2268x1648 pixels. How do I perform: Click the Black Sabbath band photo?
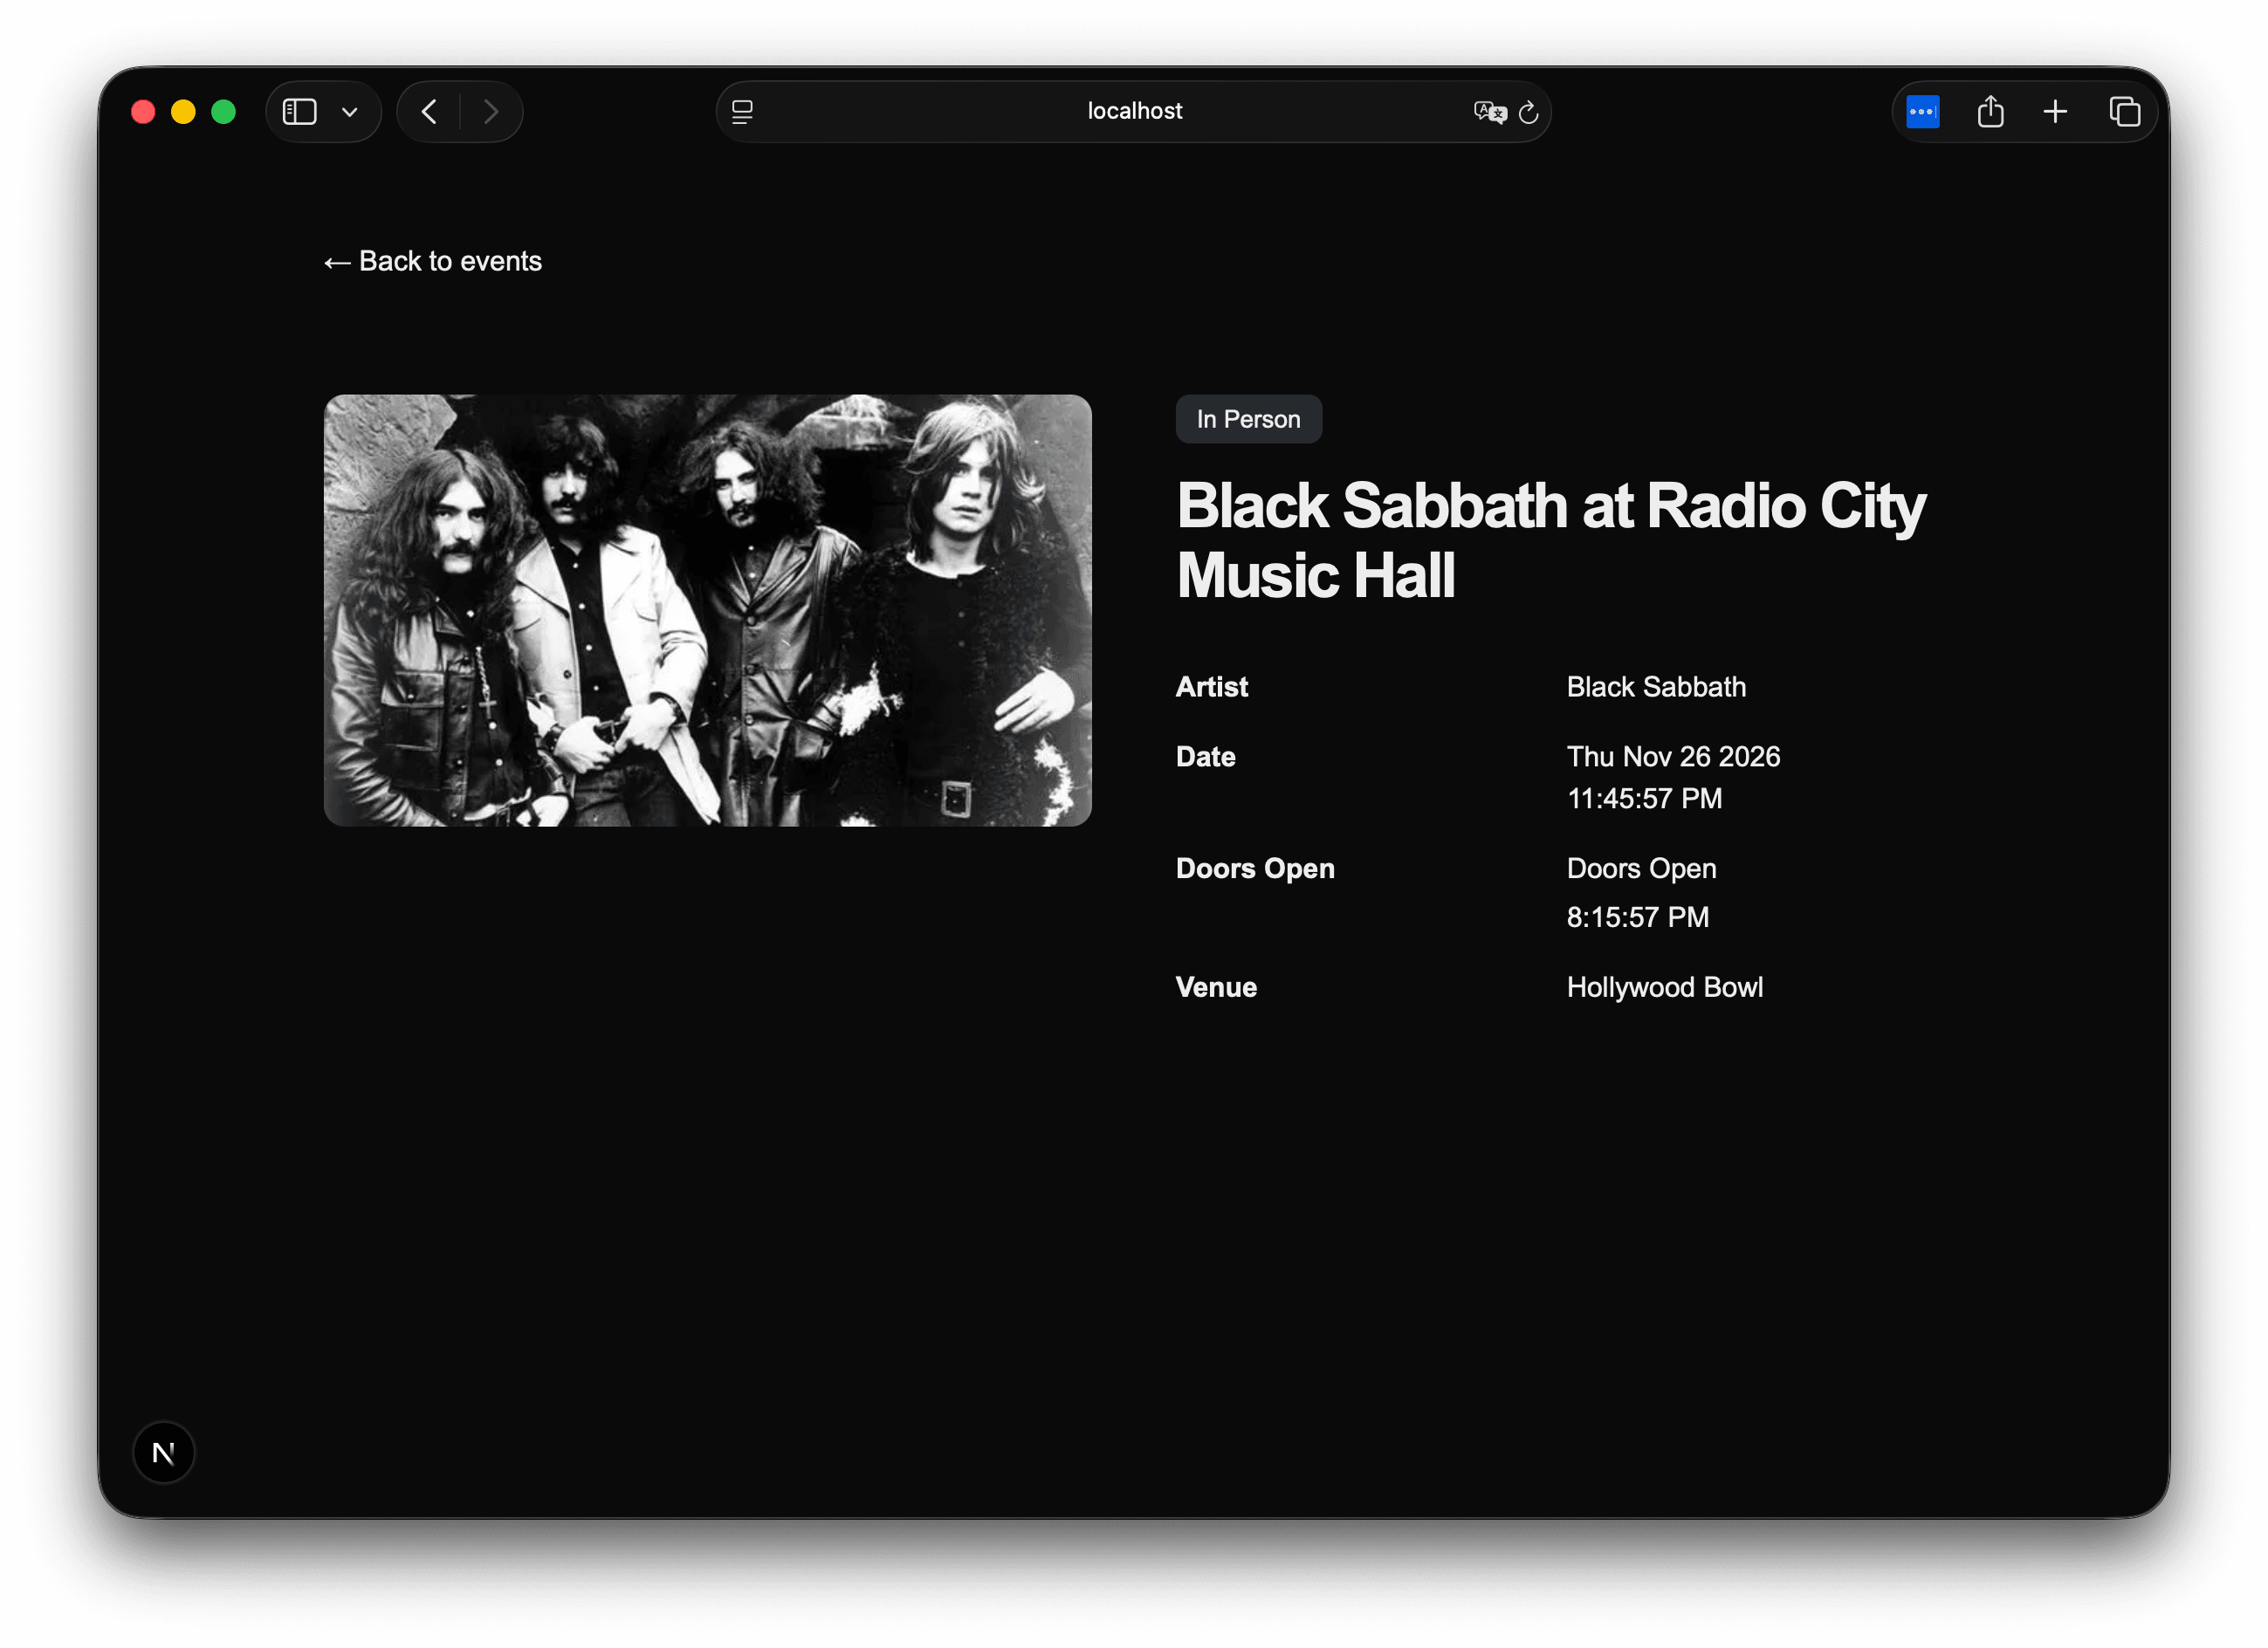pos(707,610)
